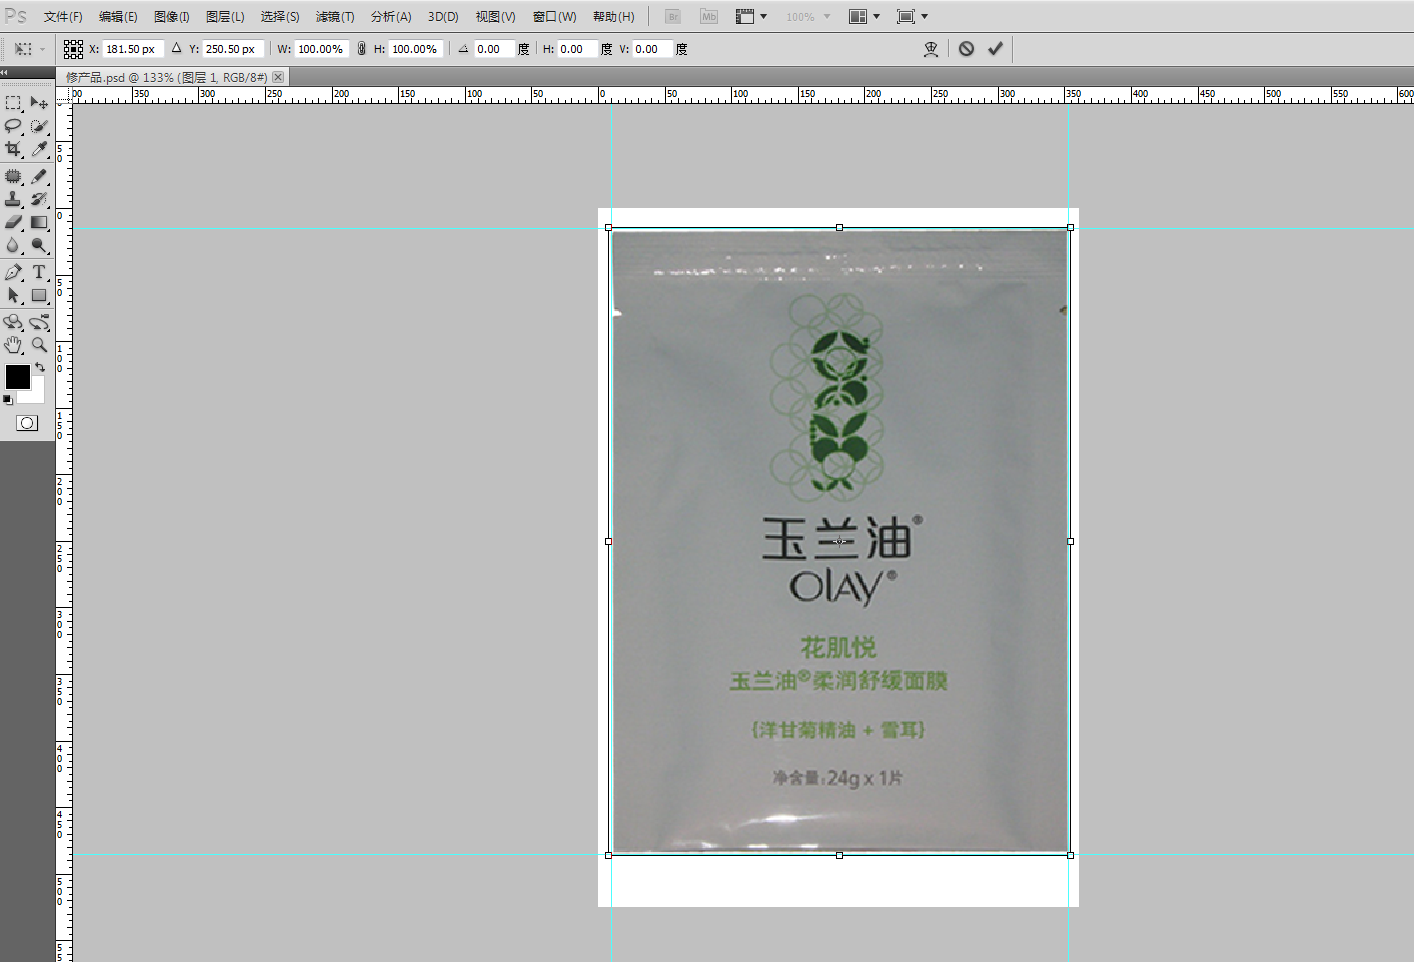Toggle Quick Mask mode

tap(27, 423)
